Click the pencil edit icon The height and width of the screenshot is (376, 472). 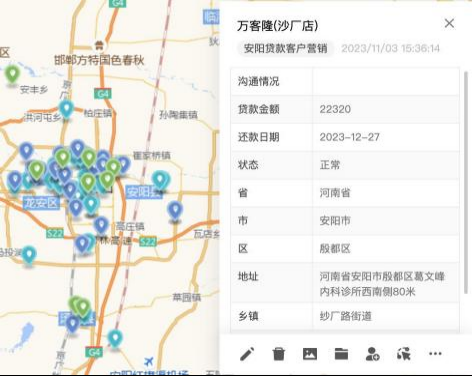pyautogui.click(x=247, y=354)
